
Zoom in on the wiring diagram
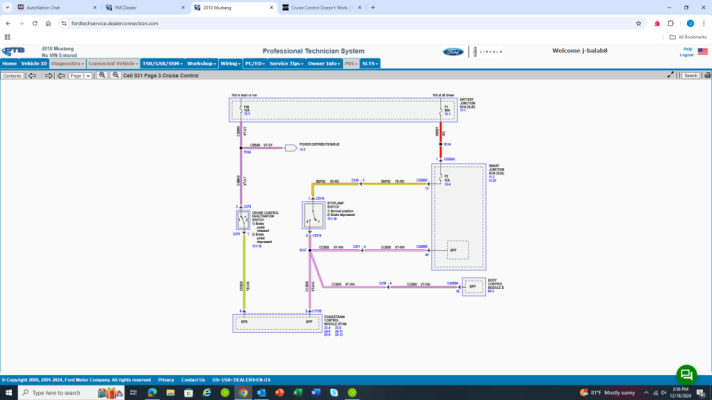click(102, 75)
